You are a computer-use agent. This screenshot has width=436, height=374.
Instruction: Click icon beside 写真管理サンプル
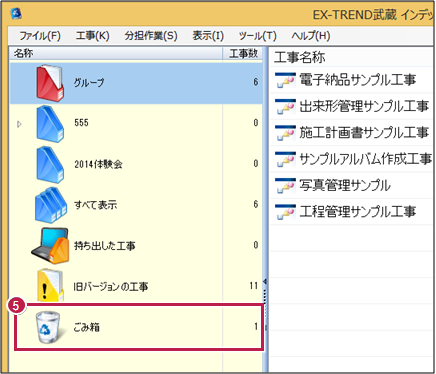click(285, 186)
